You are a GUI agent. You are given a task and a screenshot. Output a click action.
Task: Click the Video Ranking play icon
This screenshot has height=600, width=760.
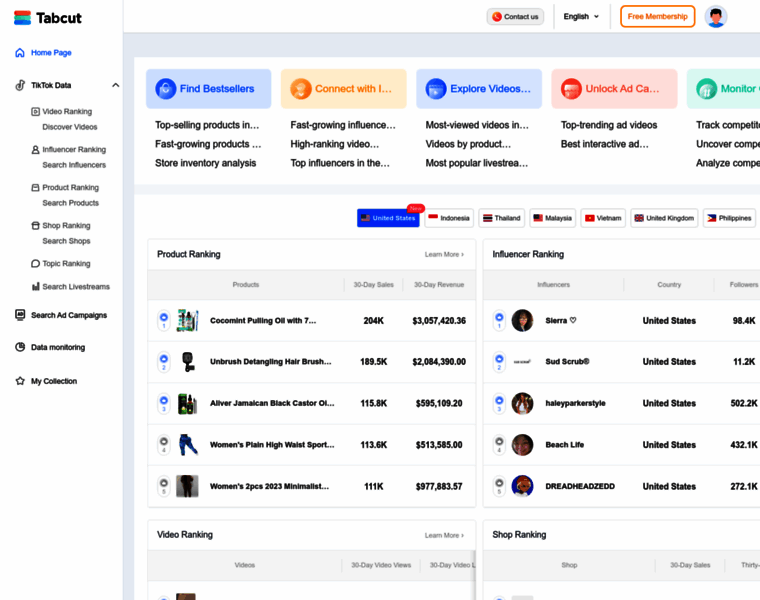point(35,111)
